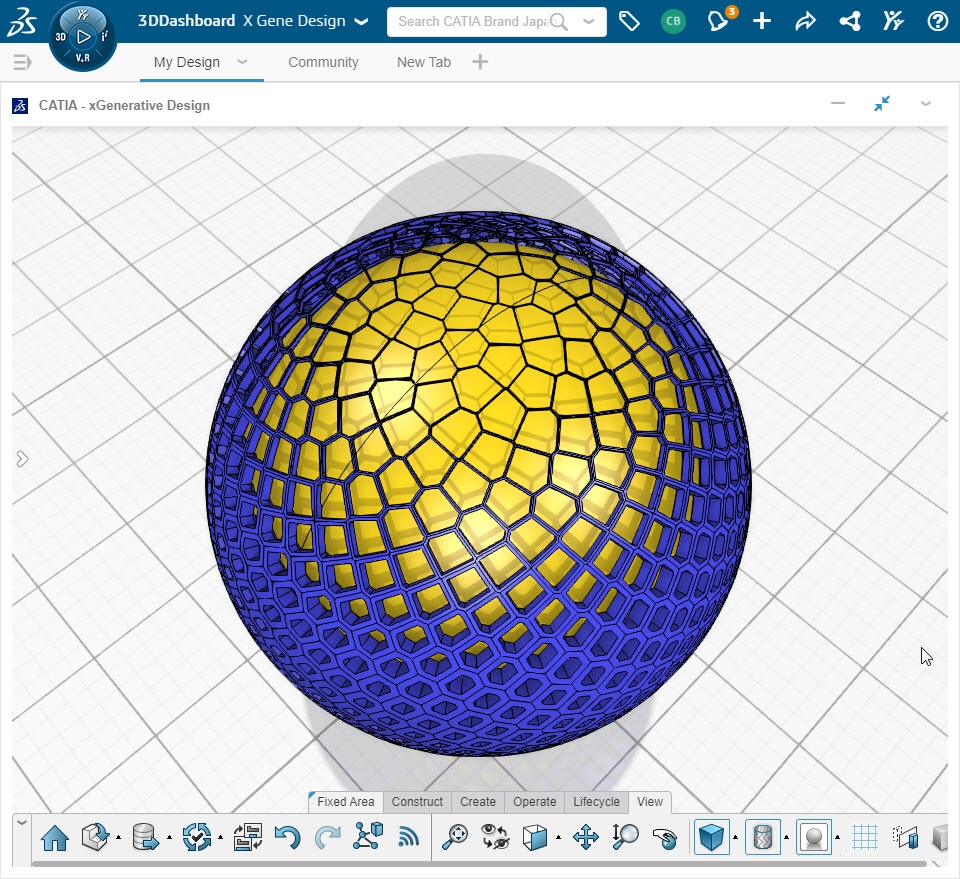Screen dimensions: 960x879
Task: Click the plus add icon in top bar
Action: click(762, 21)
